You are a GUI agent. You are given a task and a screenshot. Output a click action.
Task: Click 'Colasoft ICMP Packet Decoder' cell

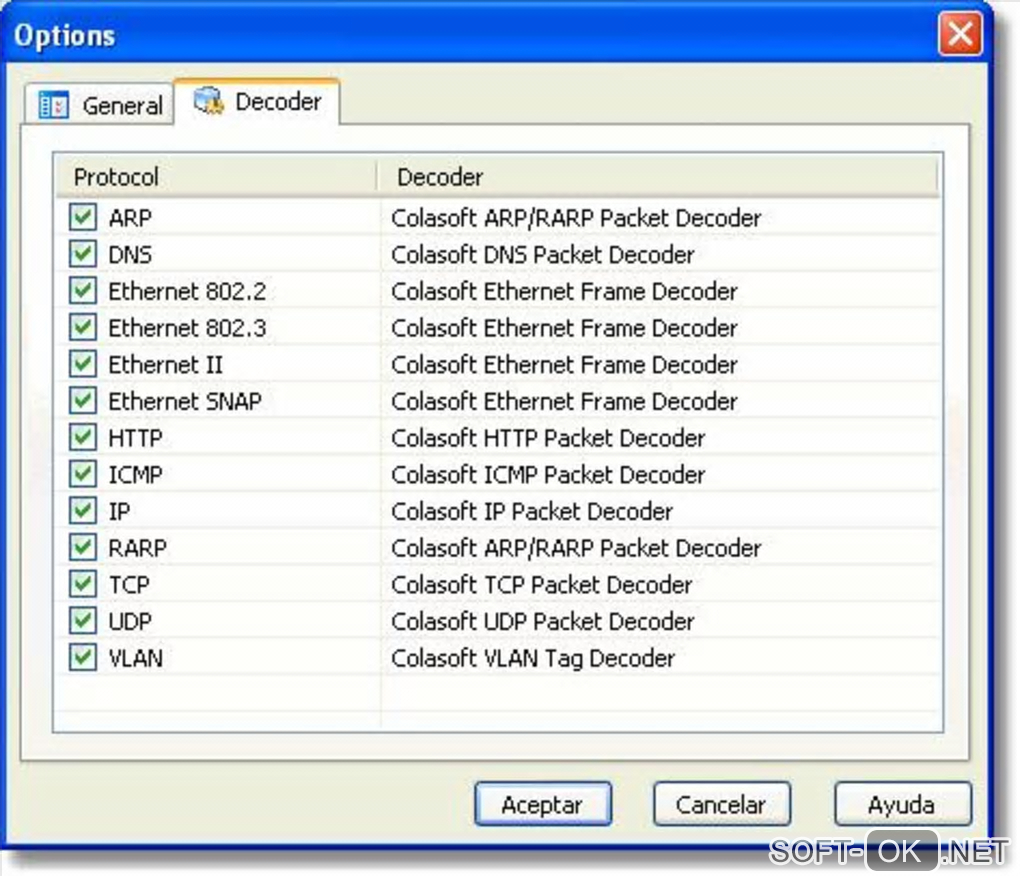tap(548, 475)
